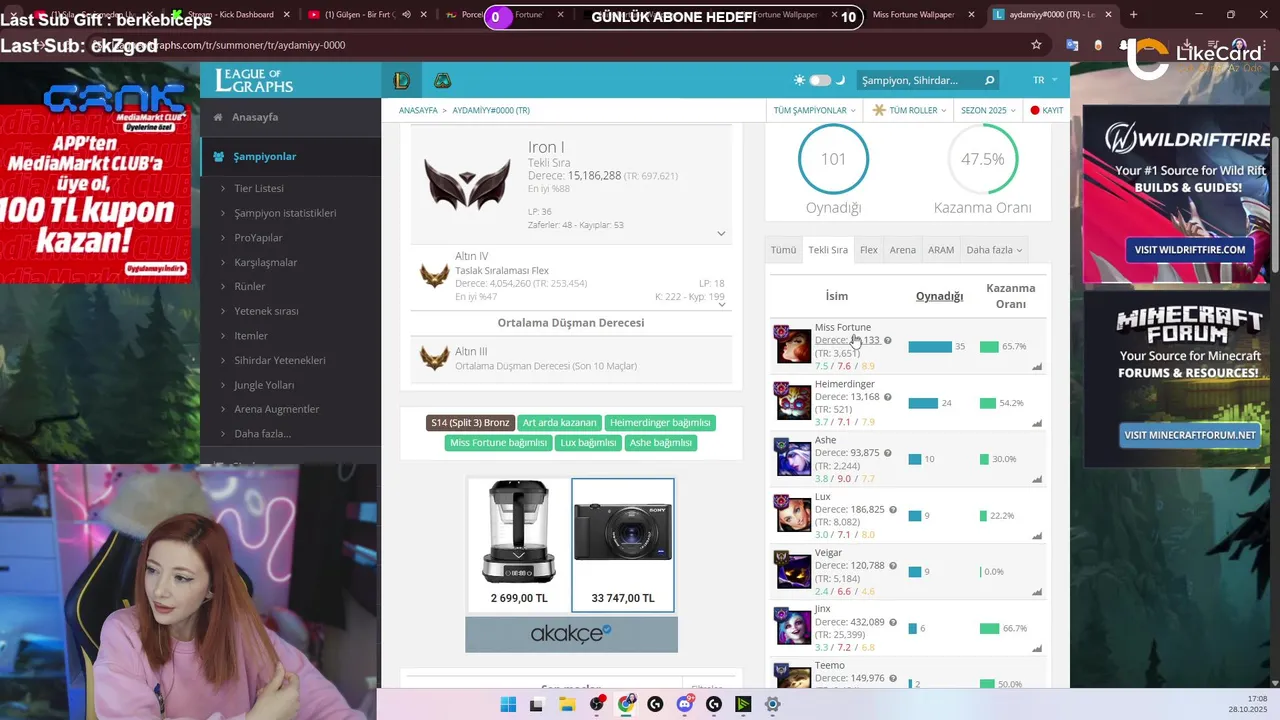
Task: Click the Ashe bağımlısı tag
Action: 660,443
